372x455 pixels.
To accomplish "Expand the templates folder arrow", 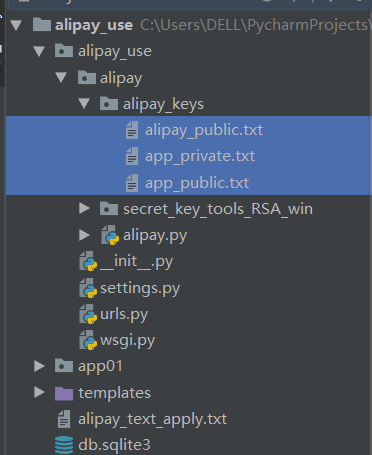I will click(39, 392).
